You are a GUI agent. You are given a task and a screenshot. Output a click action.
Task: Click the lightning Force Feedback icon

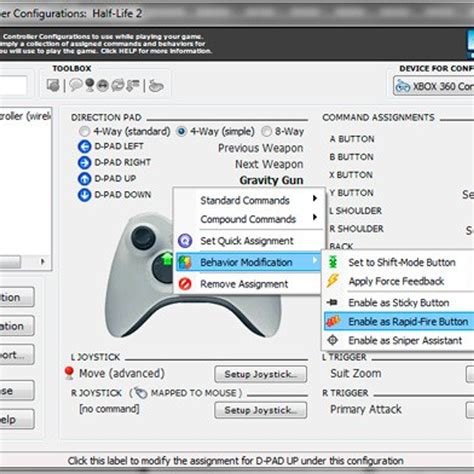point(333,281)
